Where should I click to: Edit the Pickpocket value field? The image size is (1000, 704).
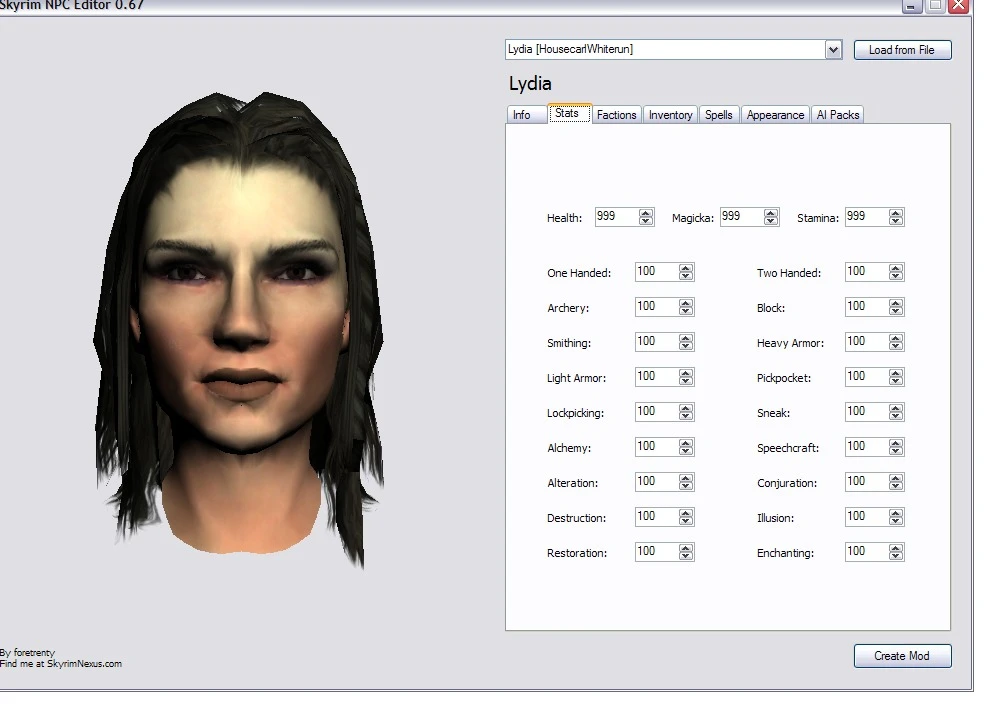pyautogui.click(x=867, y=377)
